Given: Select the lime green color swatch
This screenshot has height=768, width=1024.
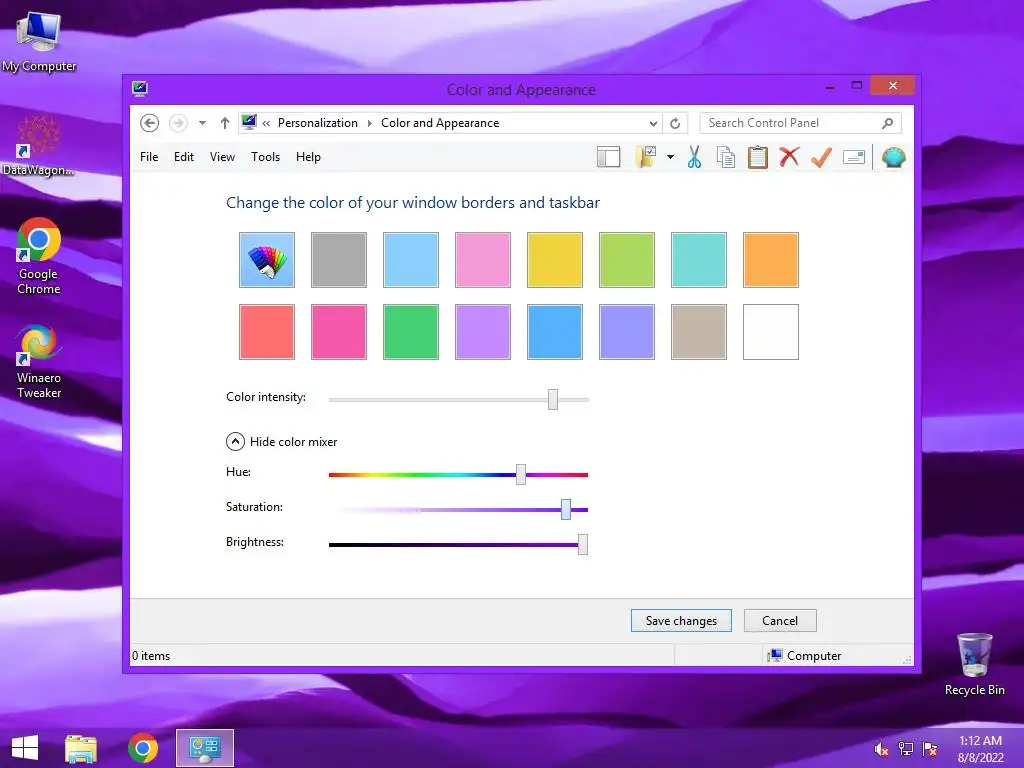Looking at the screenshot, I should [627, 260].
